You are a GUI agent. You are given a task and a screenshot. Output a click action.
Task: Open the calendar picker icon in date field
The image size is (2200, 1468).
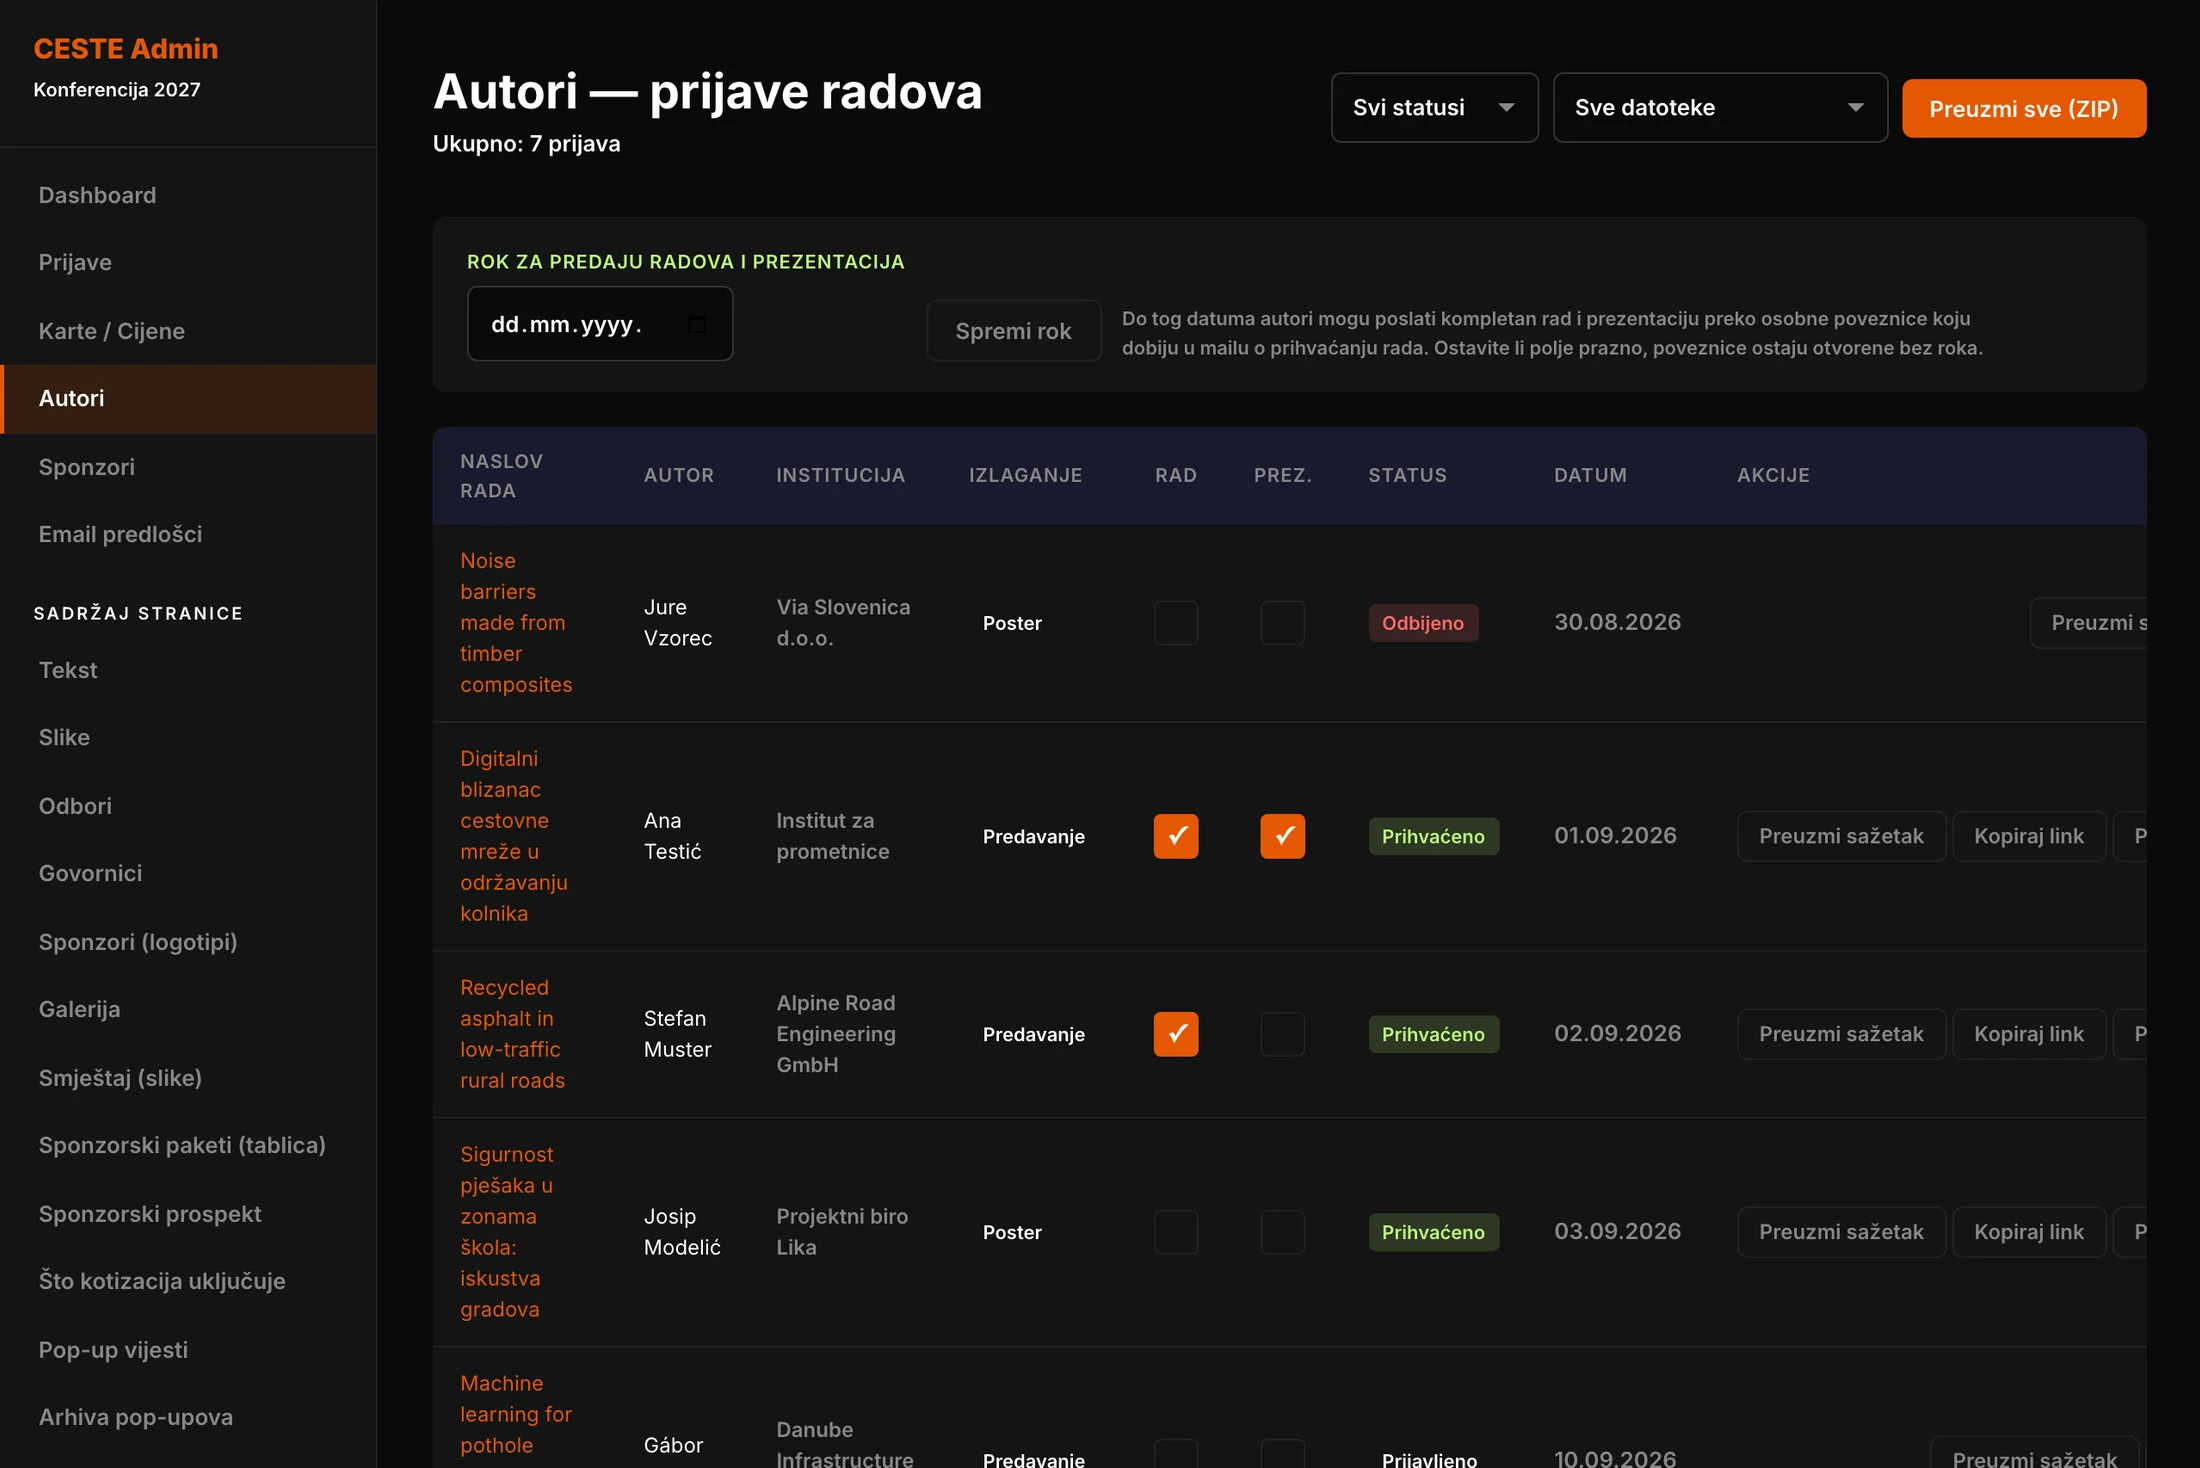pos(697,324)
